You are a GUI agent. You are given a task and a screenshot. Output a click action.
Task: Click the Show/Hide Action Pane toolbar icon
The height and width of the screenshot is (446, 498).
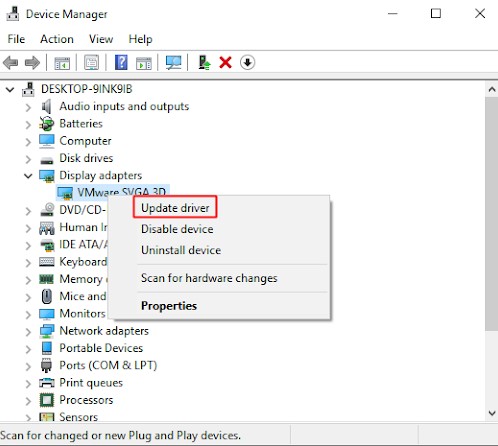(x=144, y=63)
